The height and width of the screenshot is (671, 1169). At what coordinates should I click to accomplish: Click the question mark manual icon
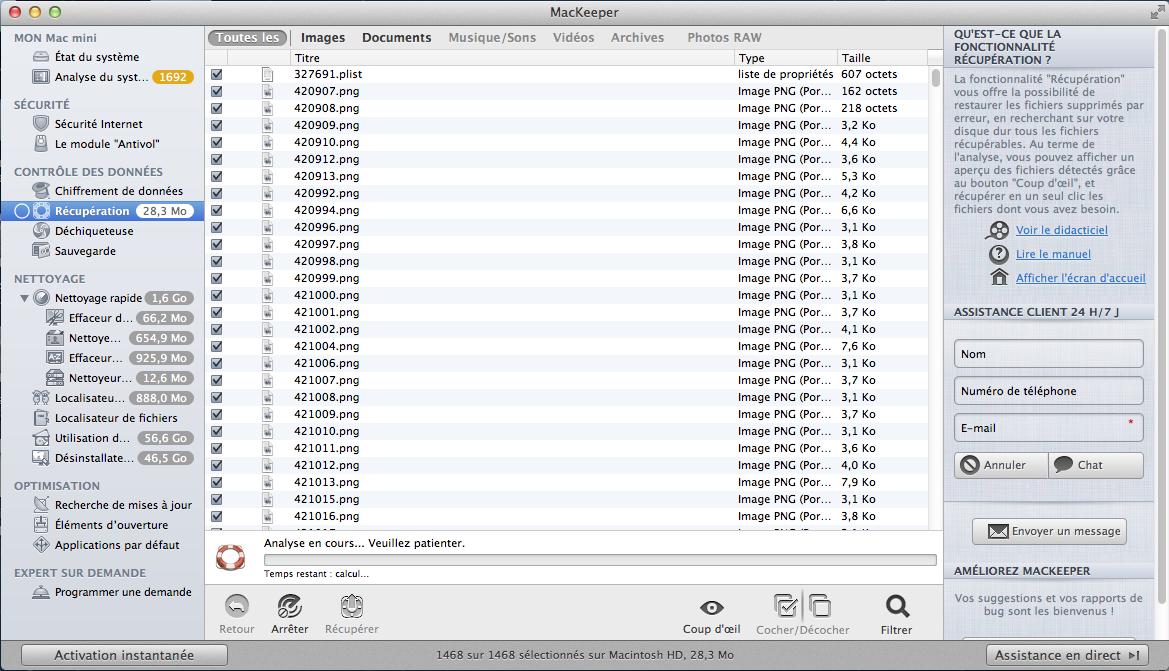pyautogui.click(x=999, y=253)
